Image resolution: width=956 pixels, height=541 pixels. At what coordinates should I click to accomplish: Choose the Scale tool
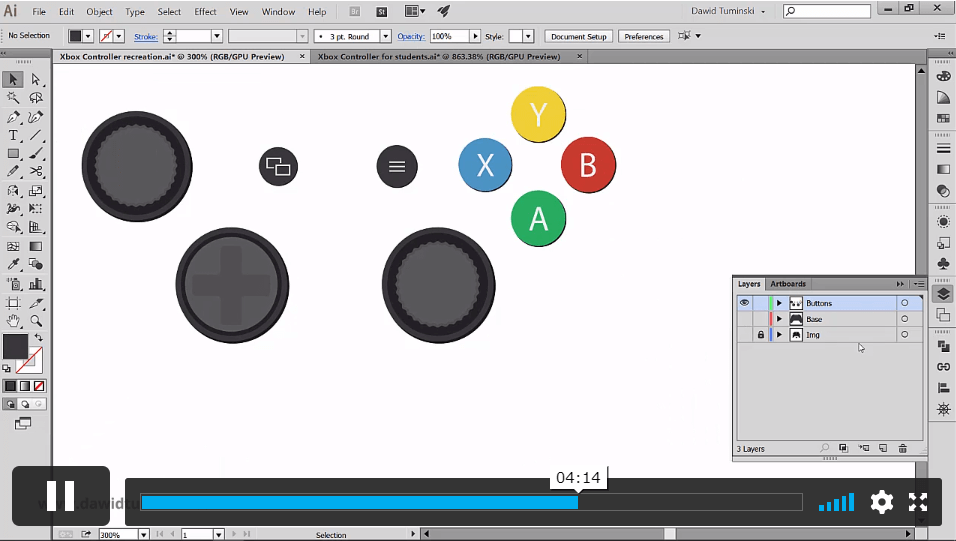[x=35, y=191]
